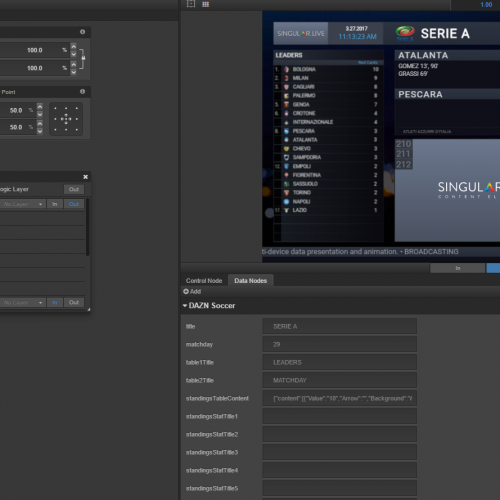Click the standingsStatTitle3 input field
500x500 pixels.
[339, 452]
